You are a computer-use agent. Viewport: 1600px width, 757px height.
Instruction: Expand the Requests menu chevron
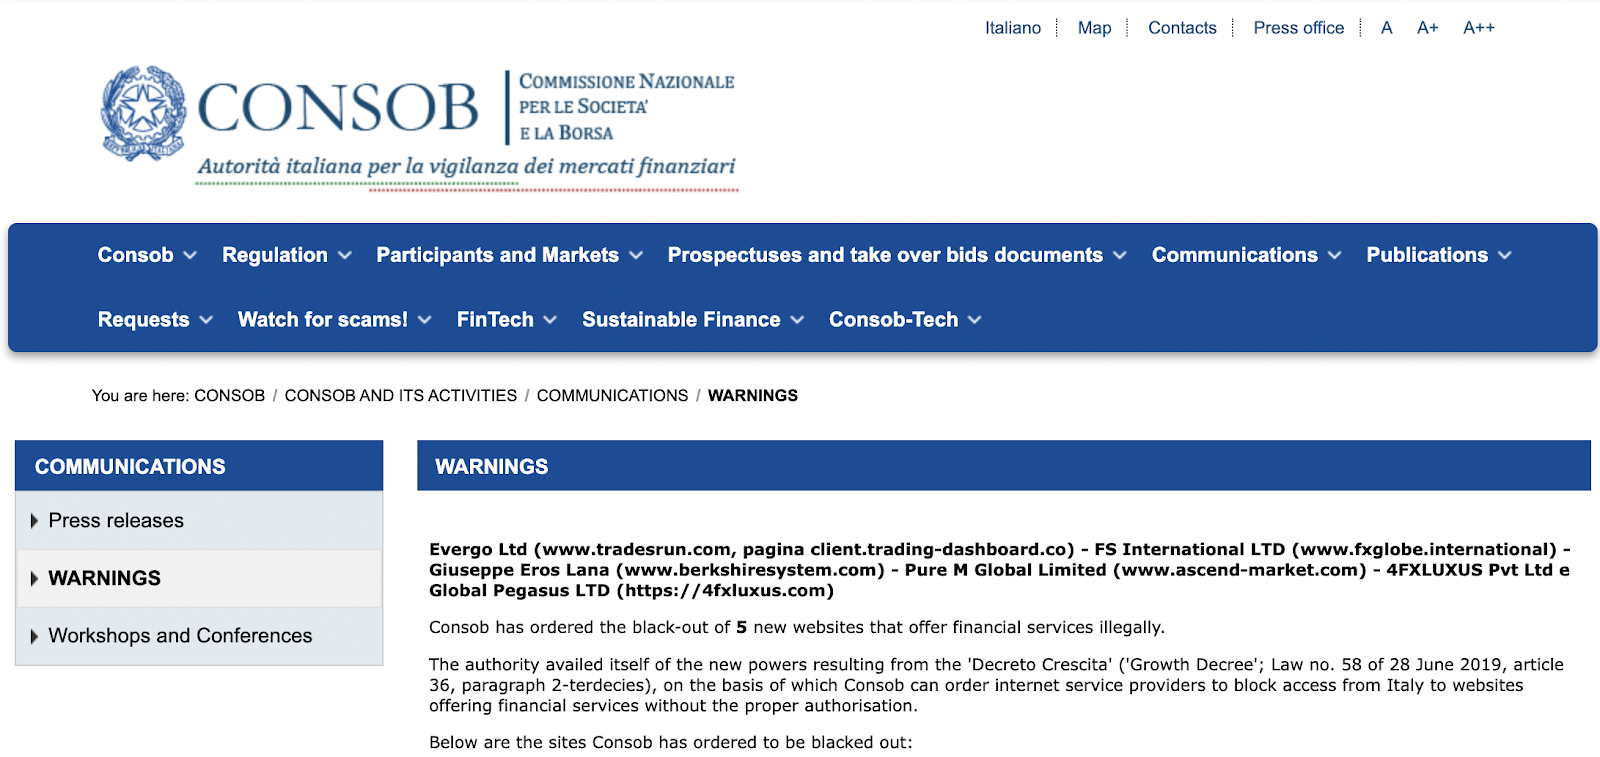tap(206, 320)
